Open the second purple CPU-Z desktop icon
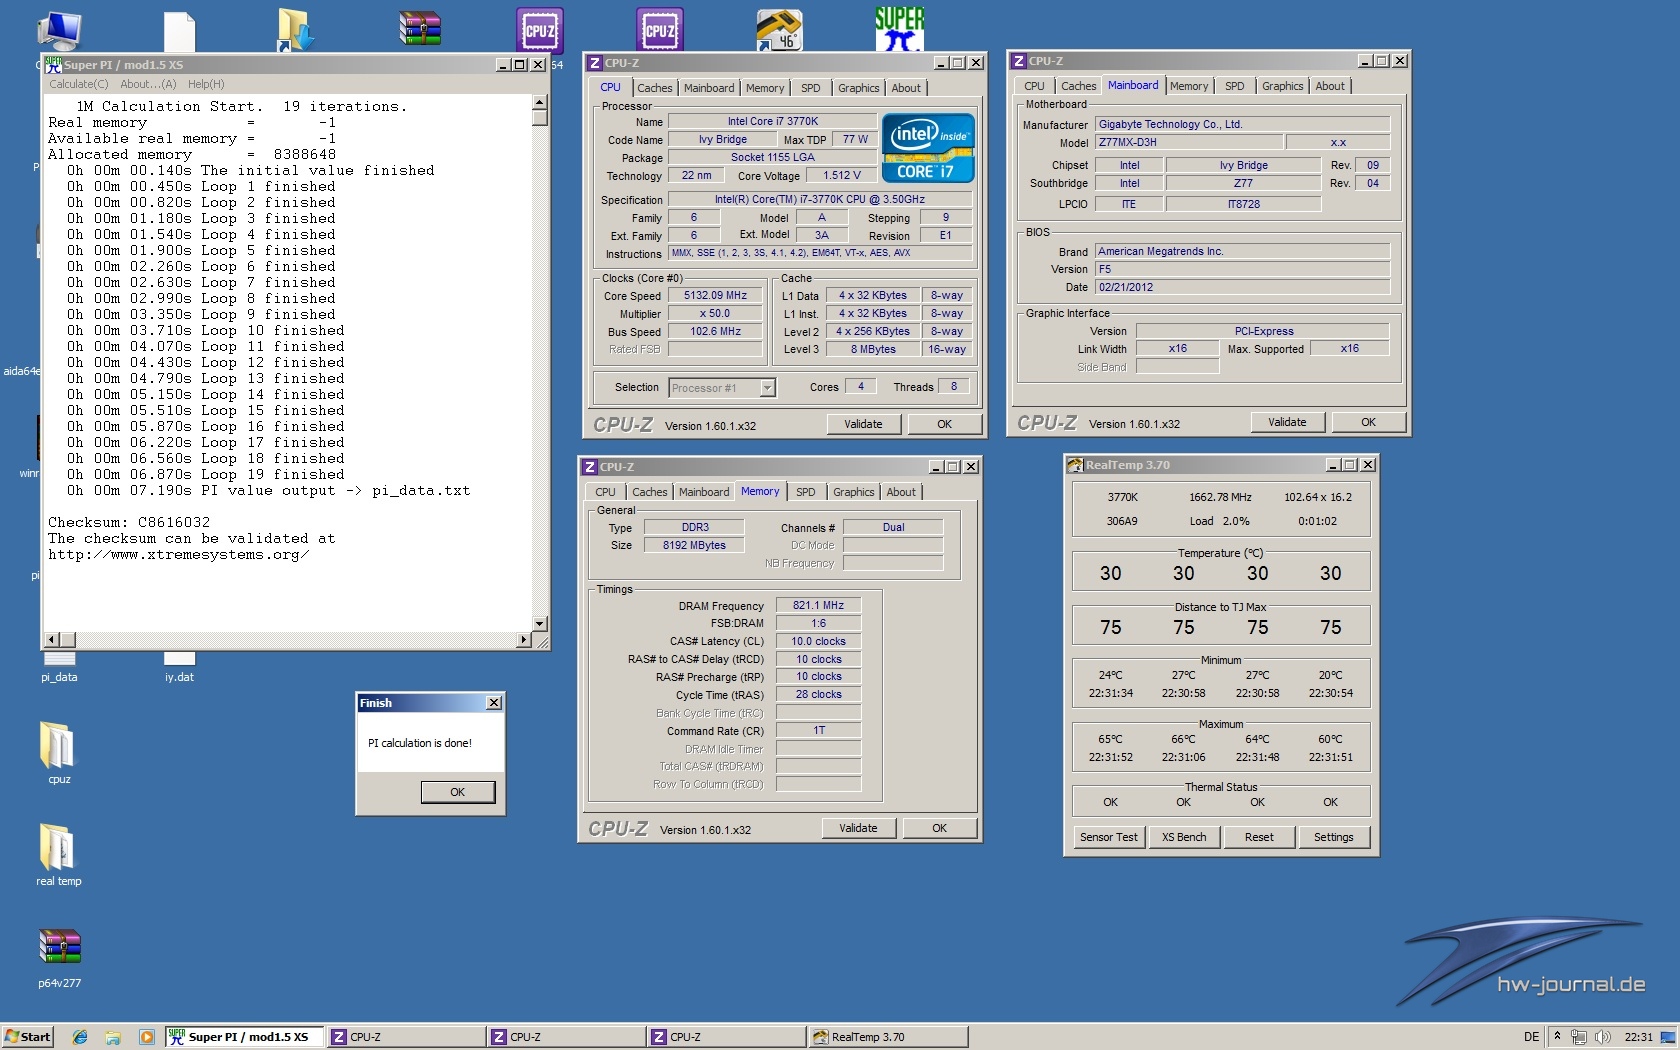The height and width of the screenshot is (1050, 1680). pos(660,30)
